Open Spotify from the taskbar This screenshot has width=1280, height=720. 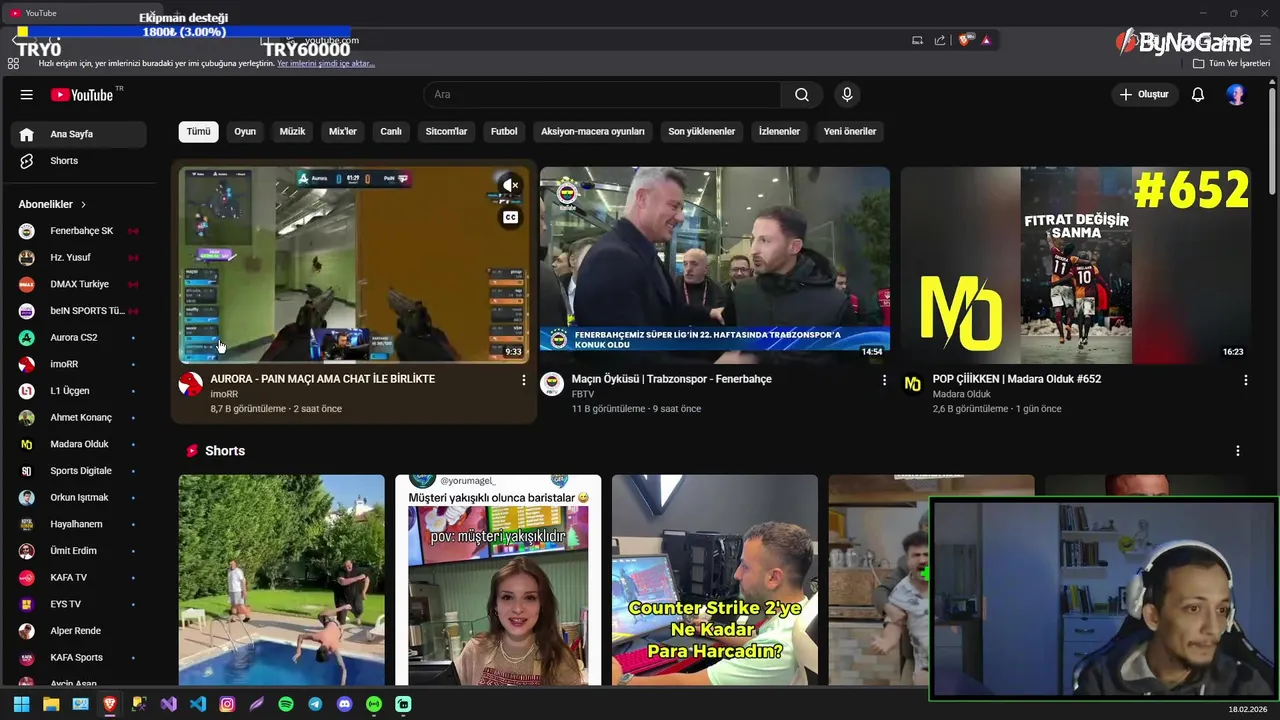coord(286,704)
